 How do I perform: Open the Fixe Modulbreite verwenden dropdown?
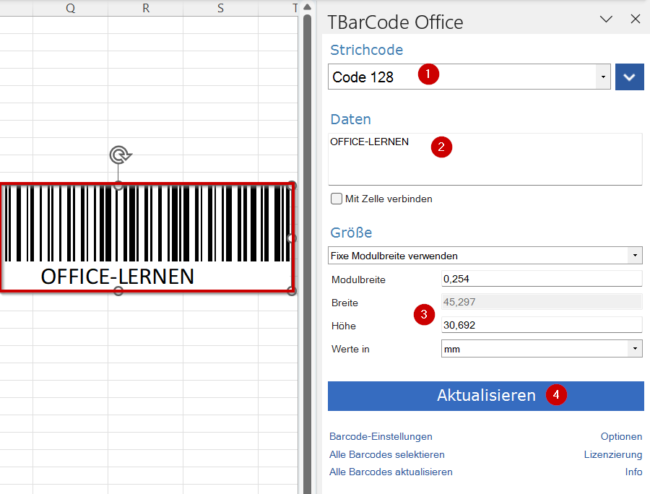(x=485, y=255)
